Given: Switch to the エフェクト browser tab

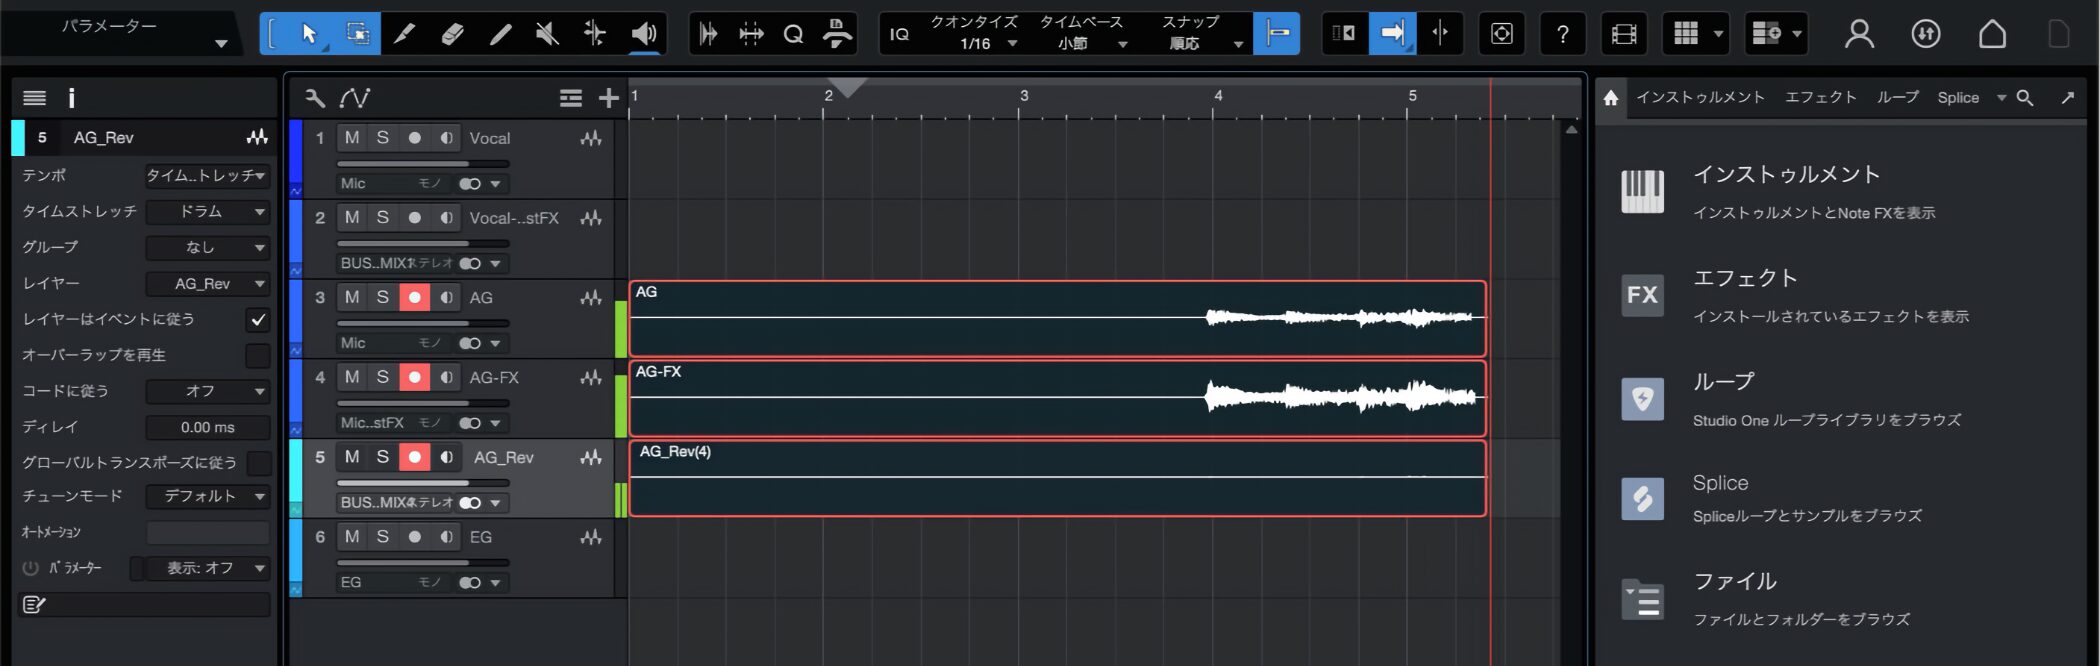Looking at the screenshot, I should [x=1820, y=98].
